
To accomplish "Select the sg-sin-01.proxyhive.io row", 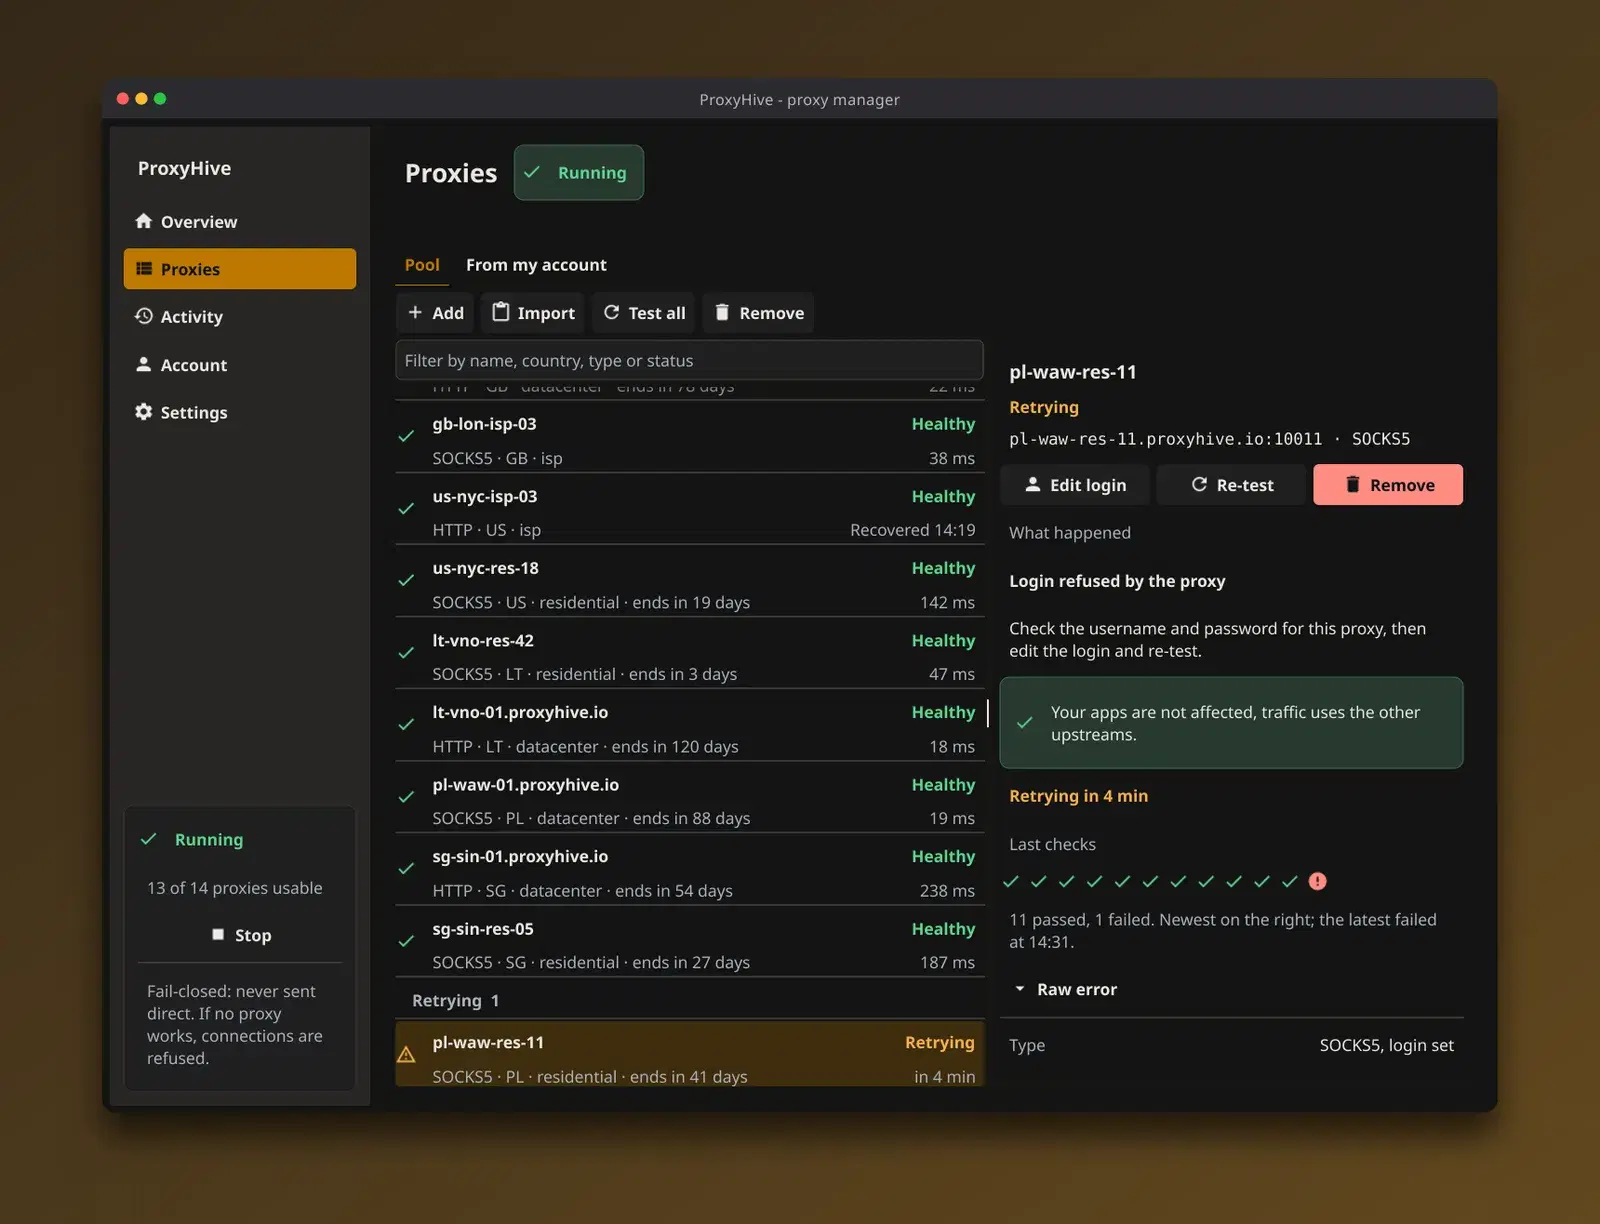I will point(690,870).
